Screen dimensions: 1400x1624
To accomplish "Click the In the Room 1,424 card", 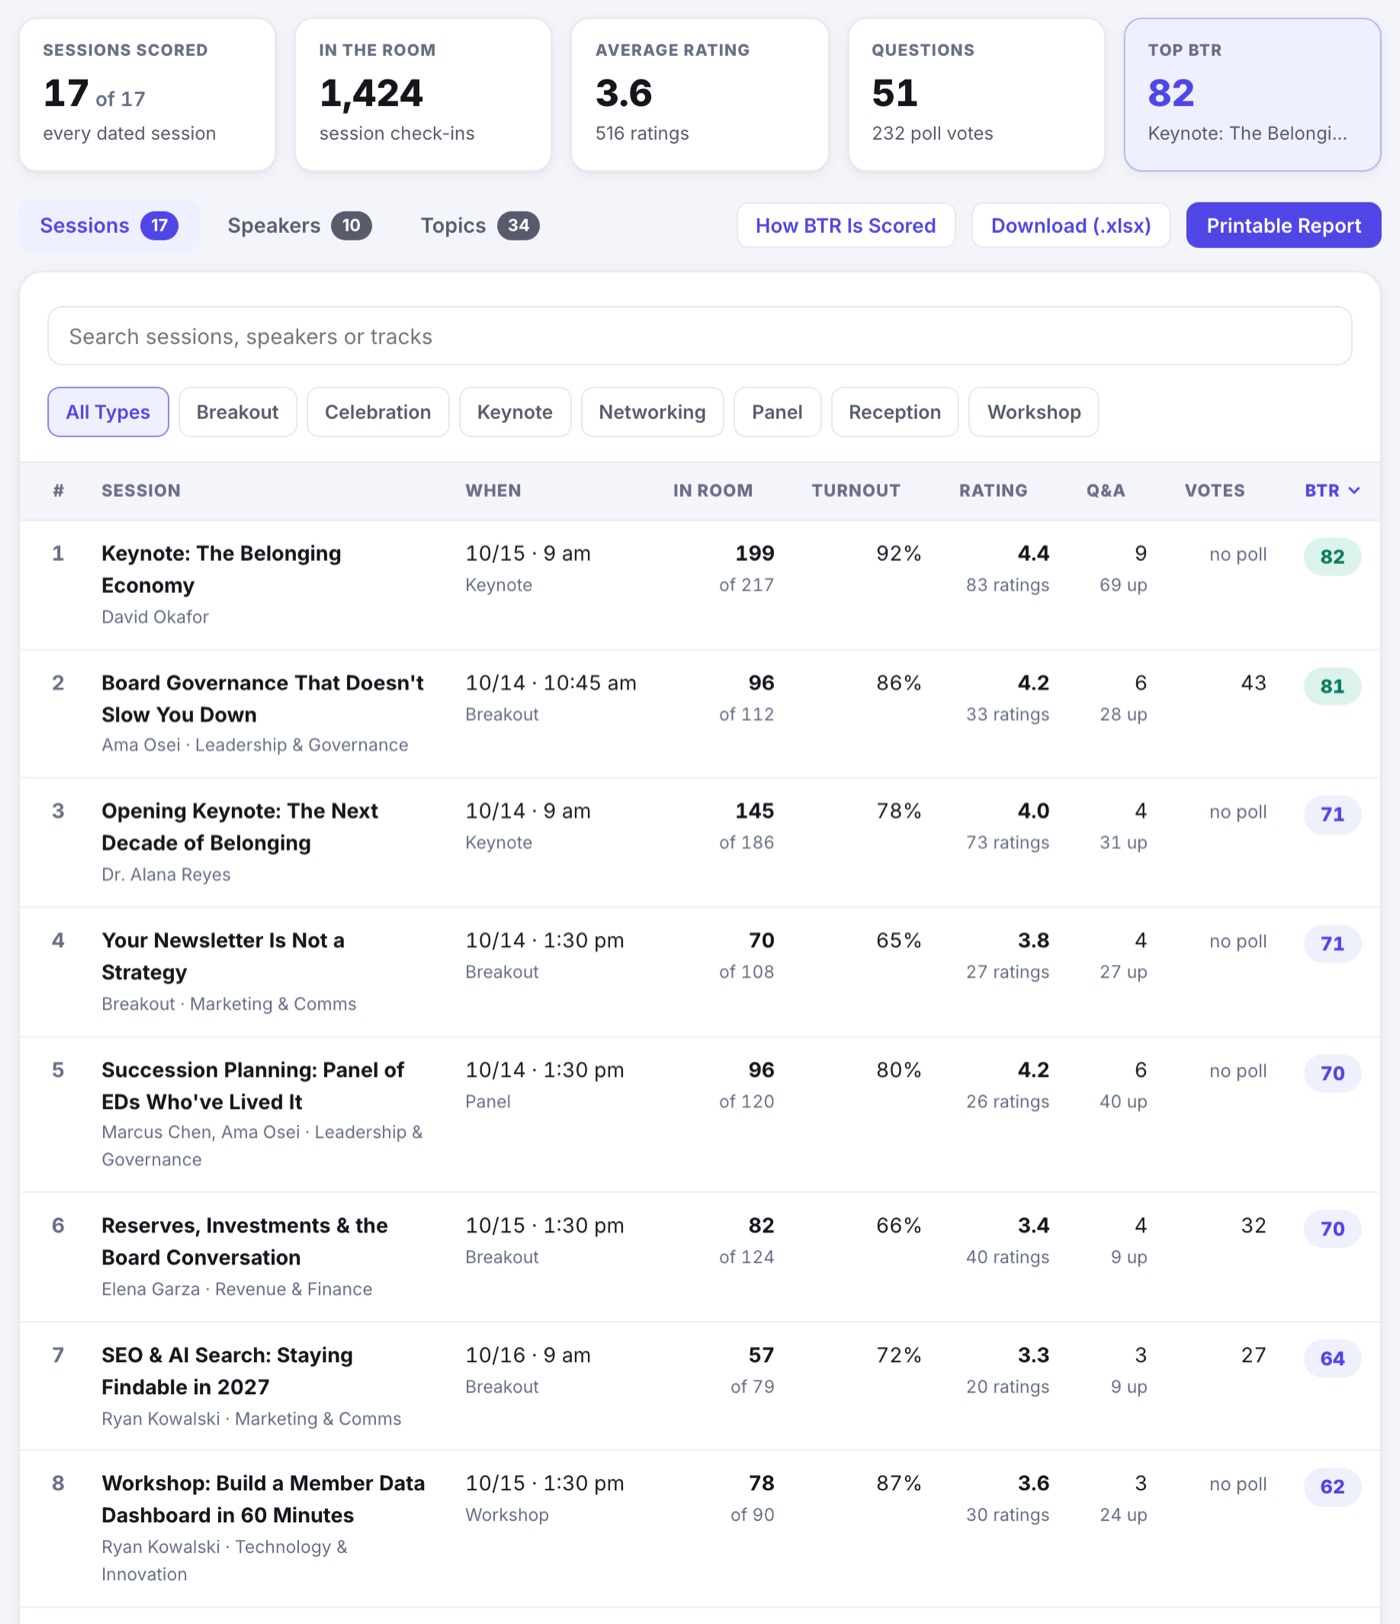I will click(x=423, y=95).
